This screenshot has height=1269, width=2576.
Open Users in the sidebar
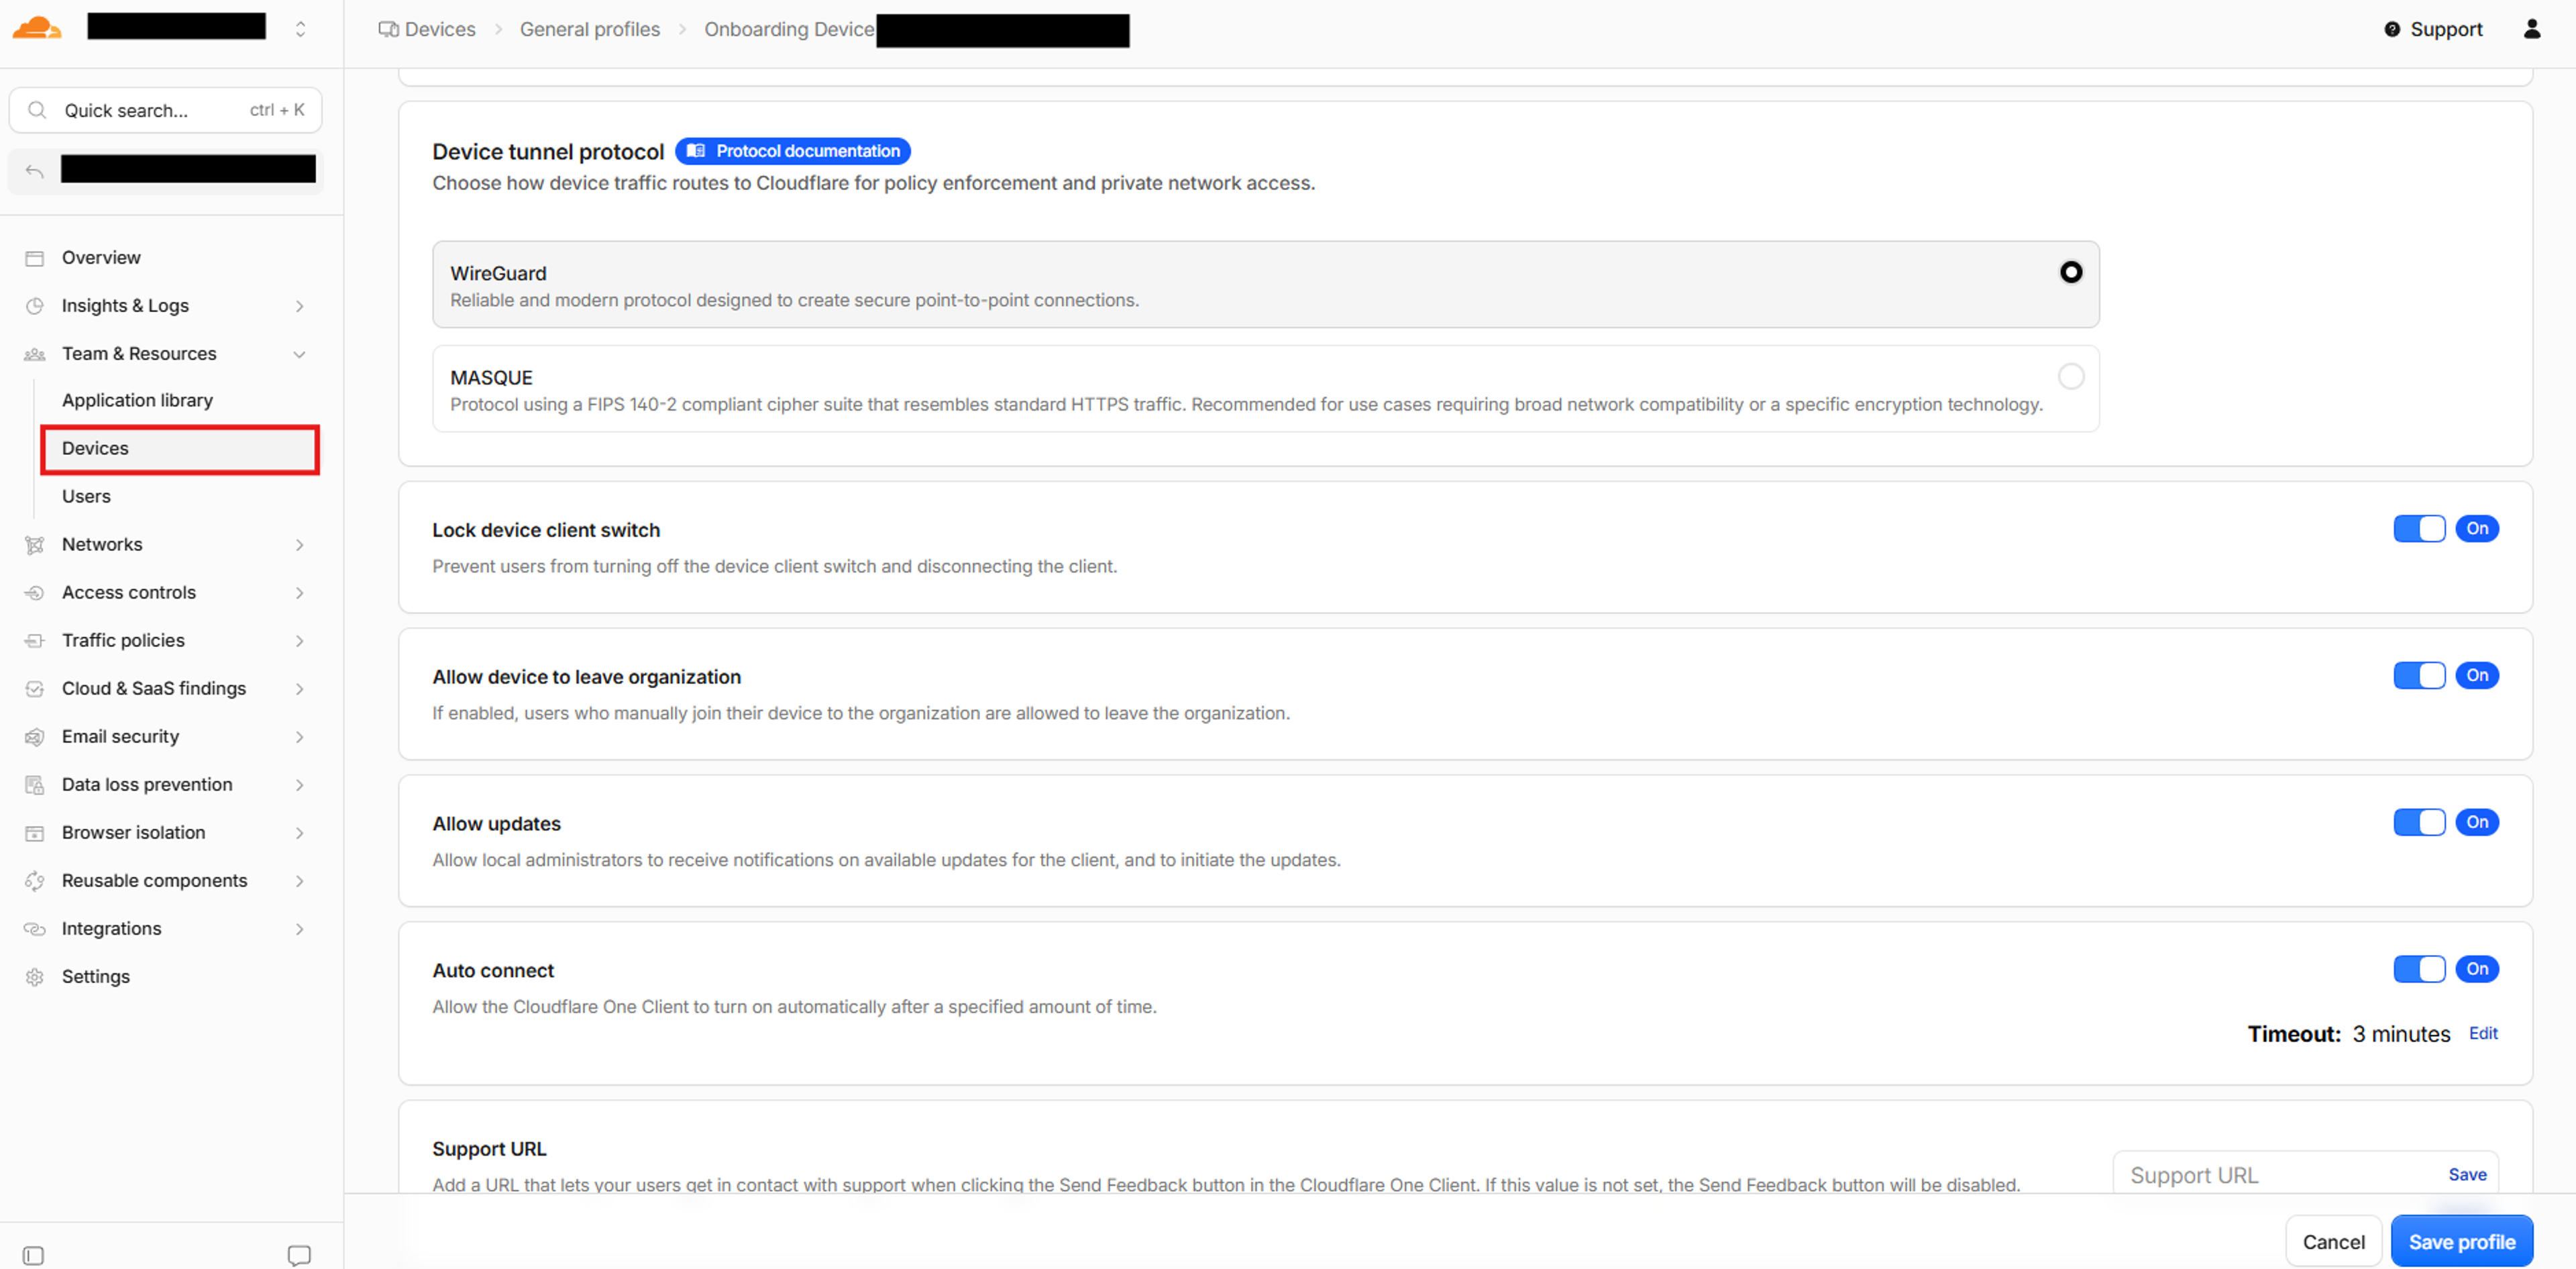86,497
